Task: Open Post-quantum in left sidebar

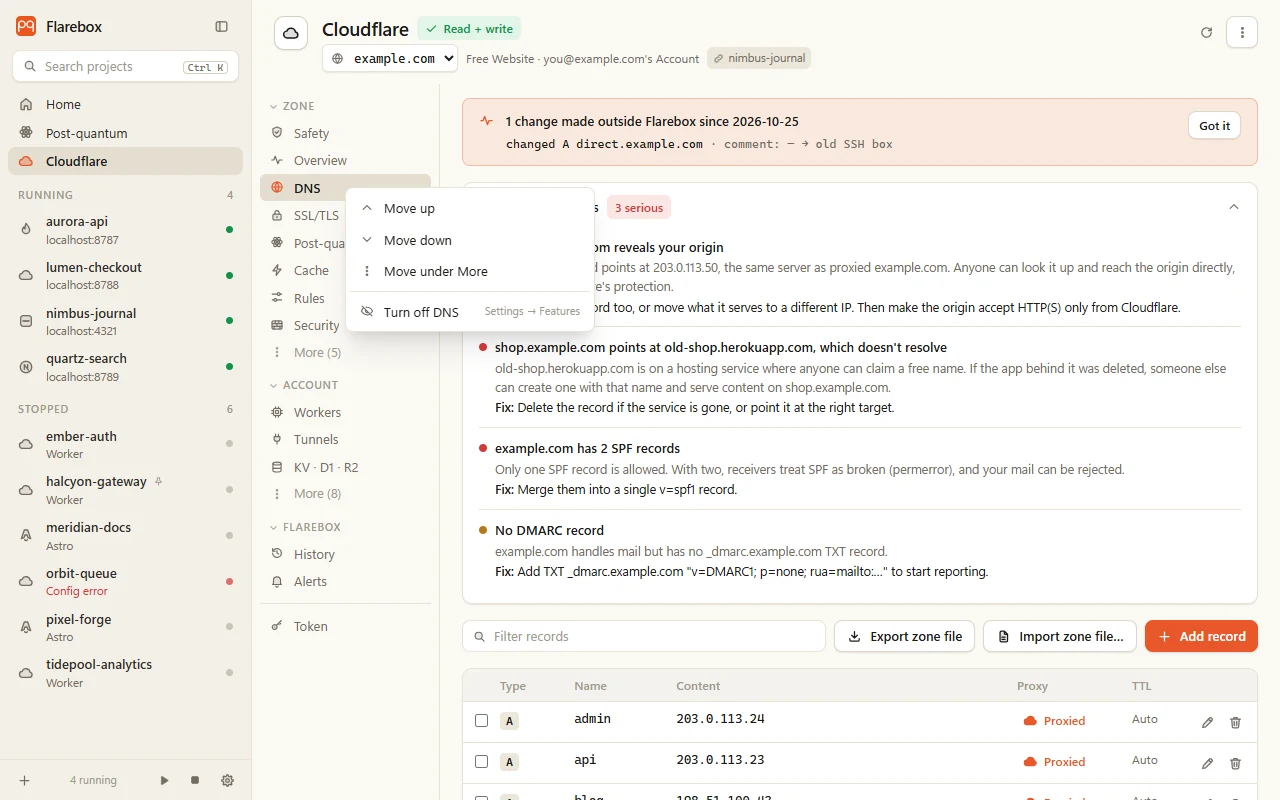Action: pyautogui.click(x=125, y=133)
